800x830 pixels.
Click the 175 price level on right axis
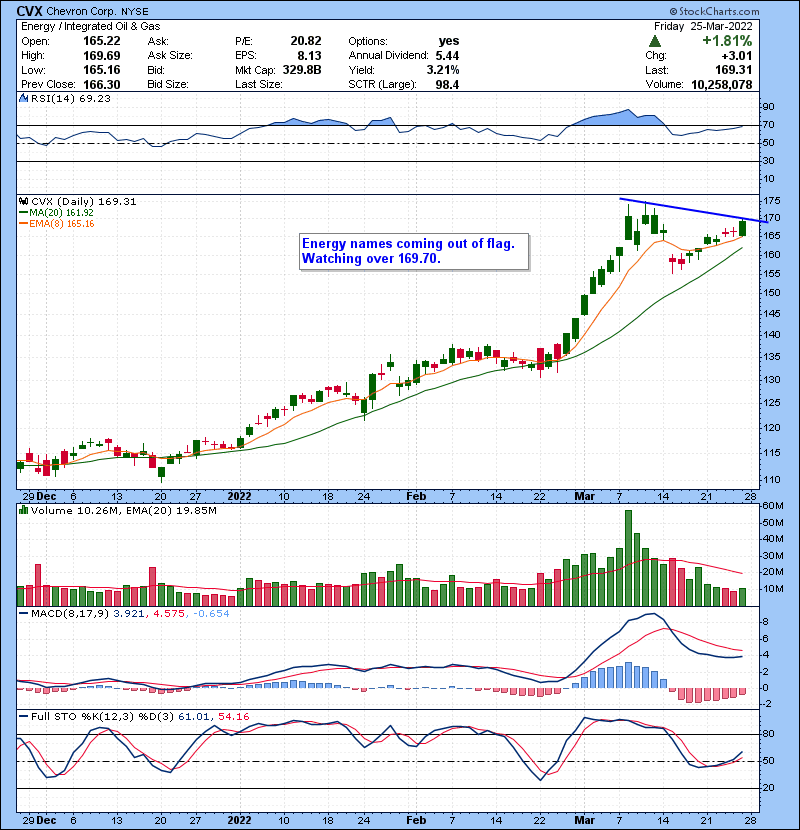771,201
